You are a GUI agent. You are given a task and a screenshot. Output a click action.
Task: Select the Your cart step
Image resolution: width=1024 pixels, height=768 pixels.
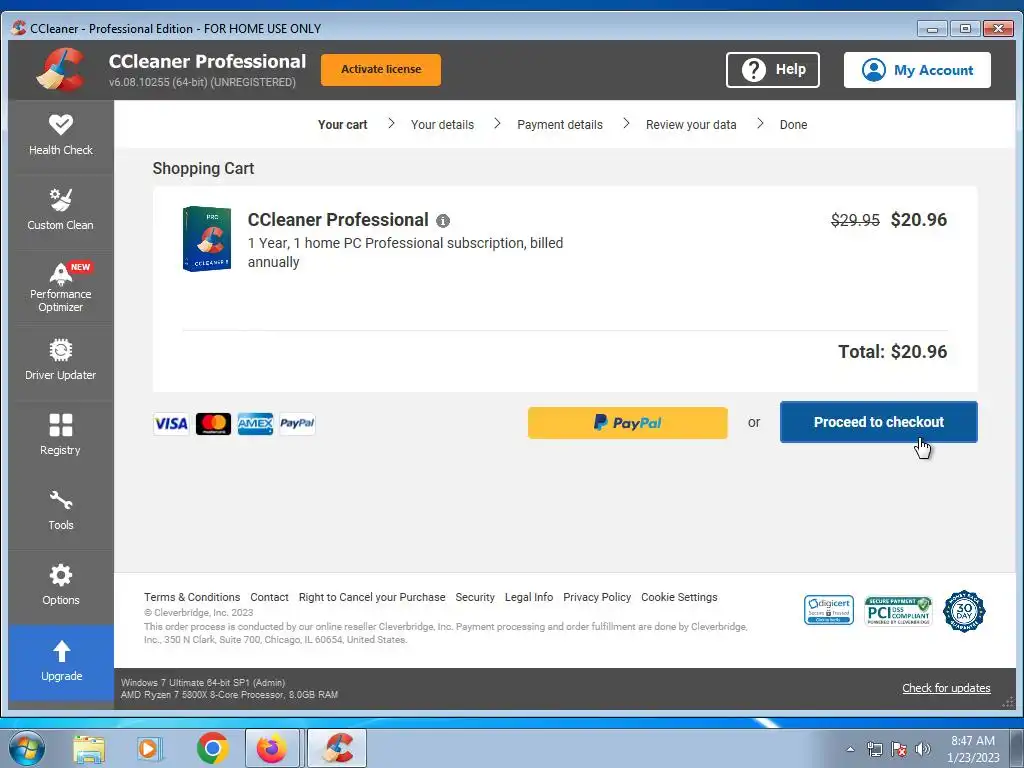click(x=342, y=125)
